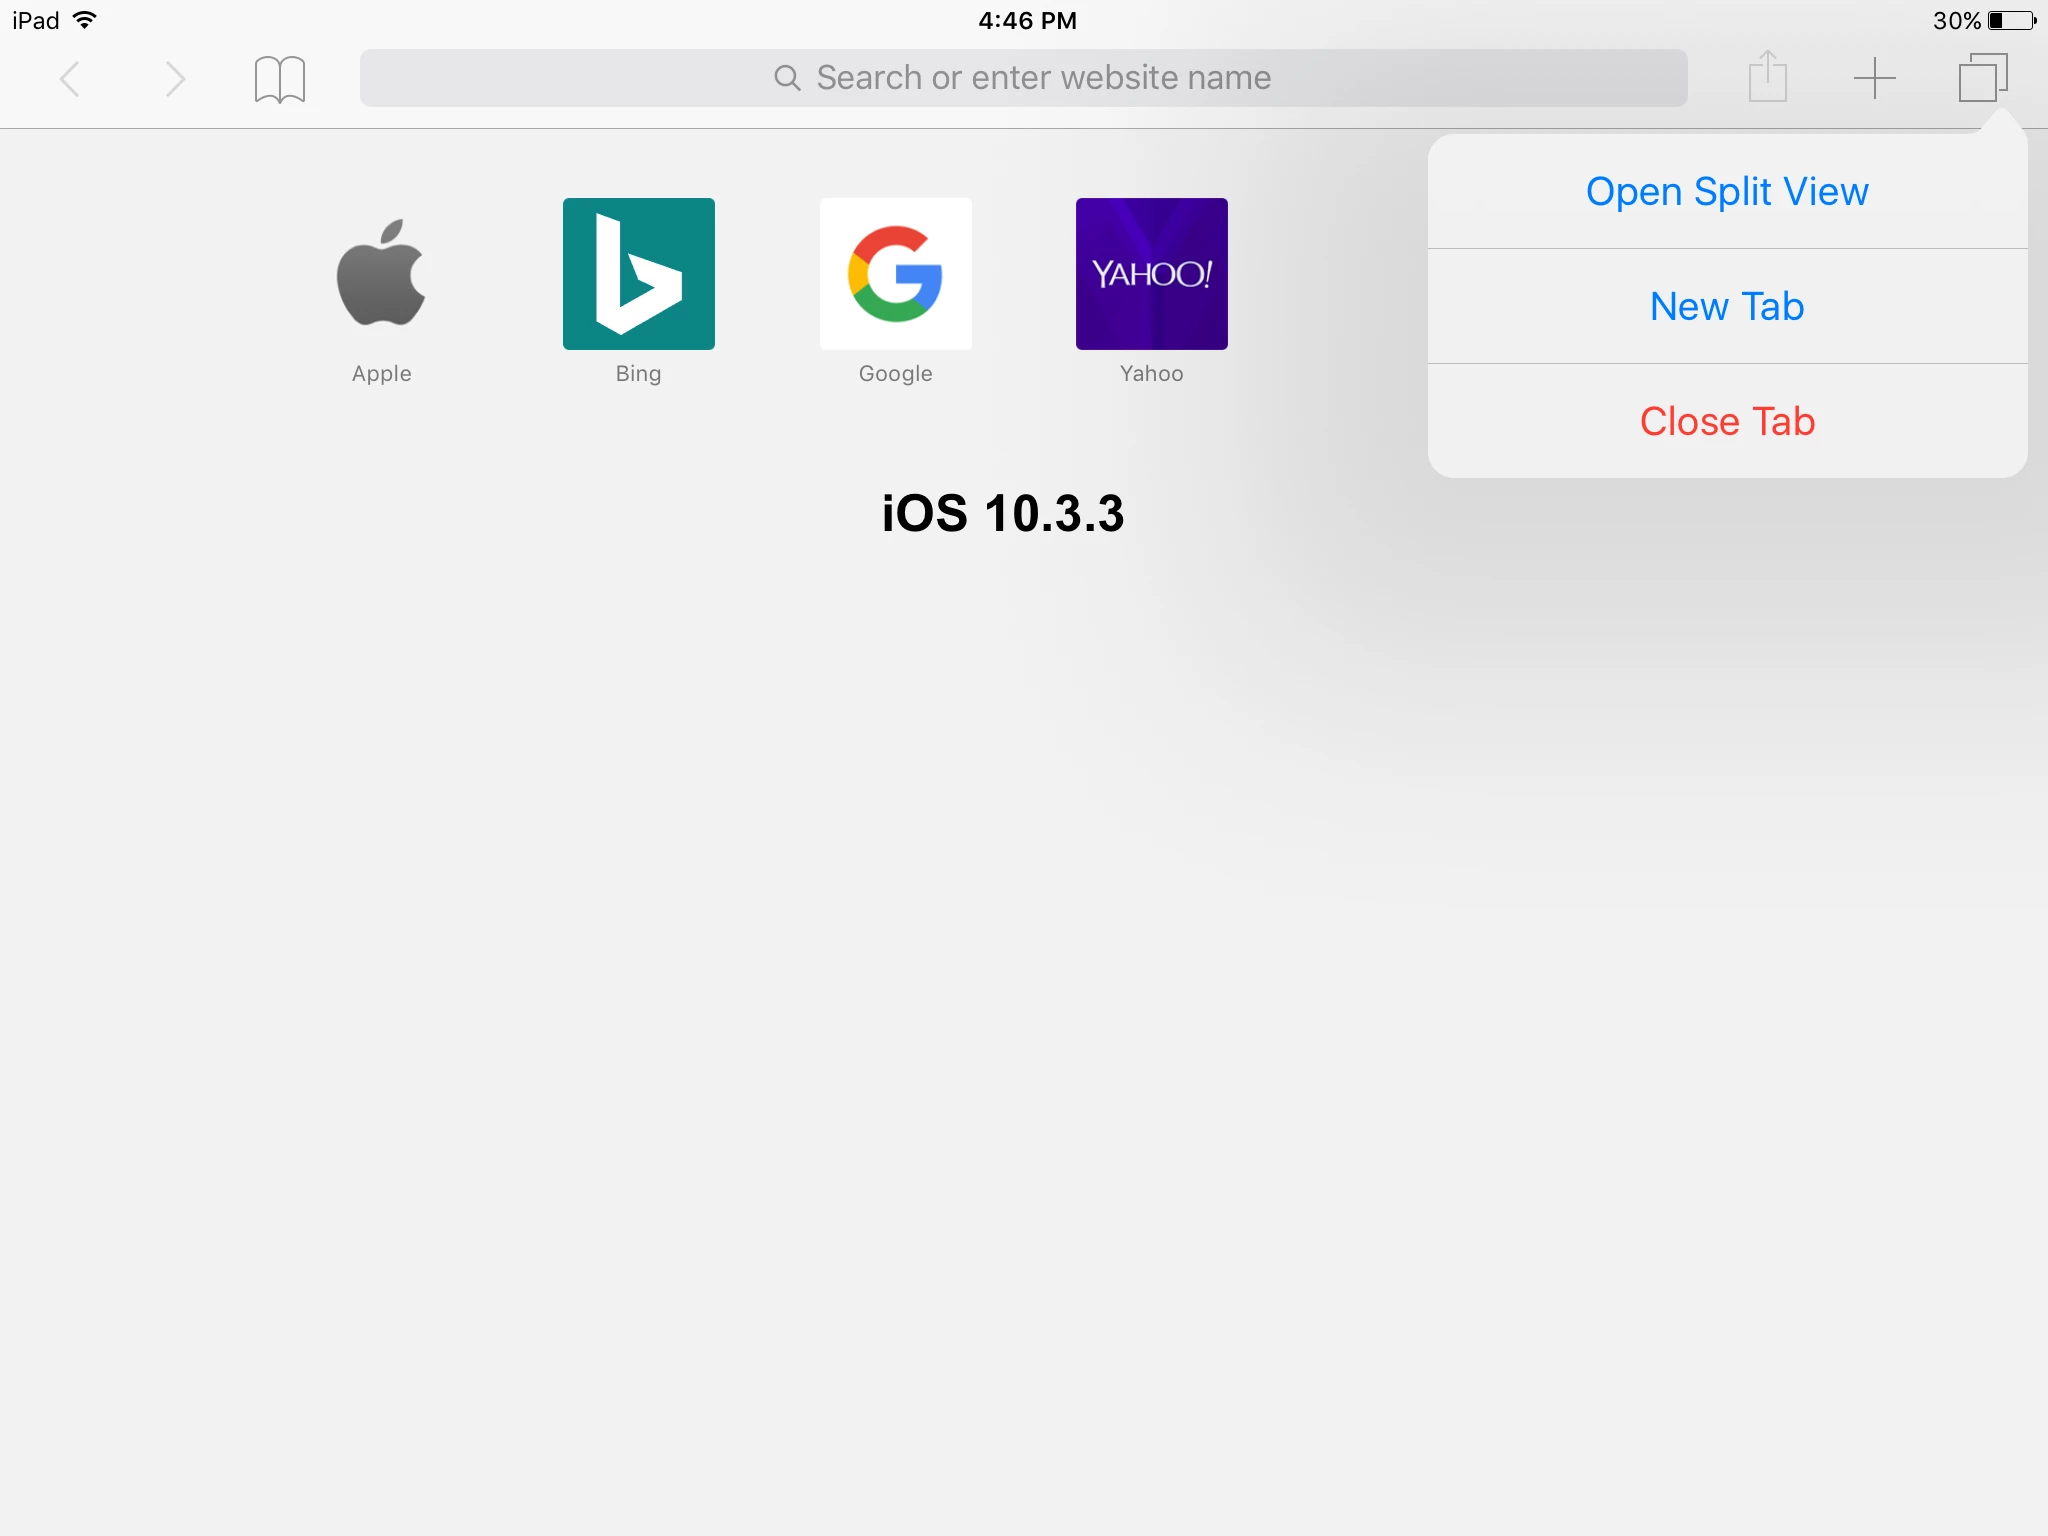Open the Bookmarks book icon
Viewport: 2048px width, 1536px height.
[280, 79]
